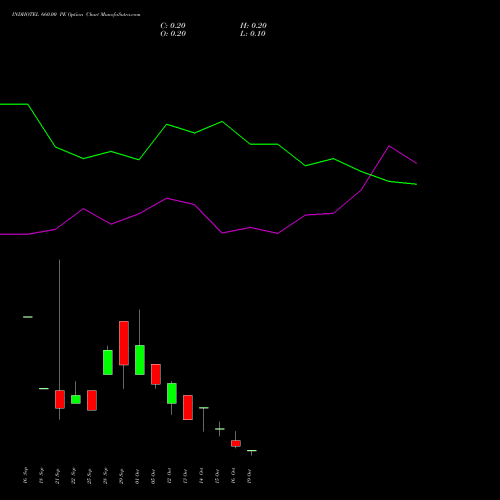Viewport: 500px width, 500px height.
Task: Select the high value 'H: 0.20'
Action: (253, 26)
